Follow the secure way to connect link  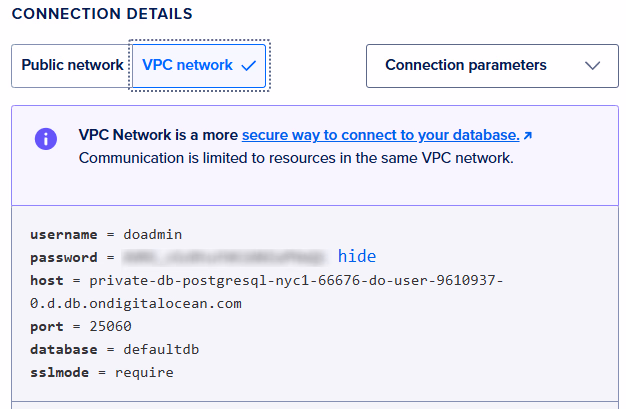380,134
